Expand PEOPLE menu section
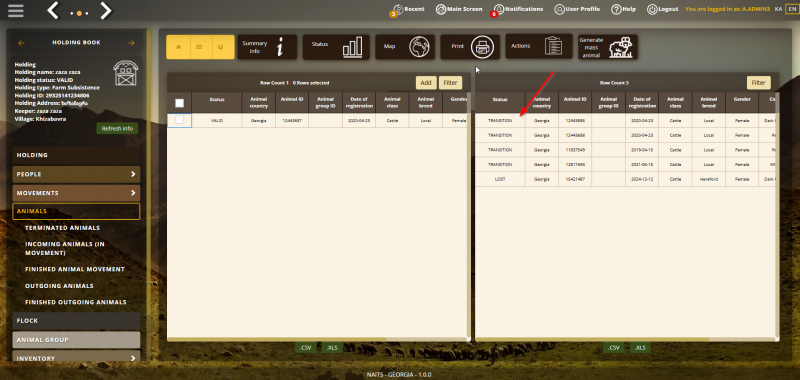 pyautogui.click(x=76, y=174)
